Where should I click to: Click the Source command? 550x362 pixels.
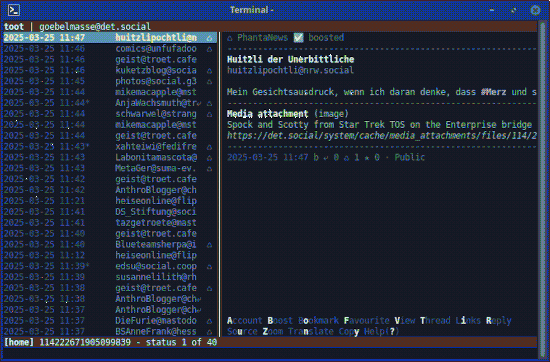click(242, 331)
